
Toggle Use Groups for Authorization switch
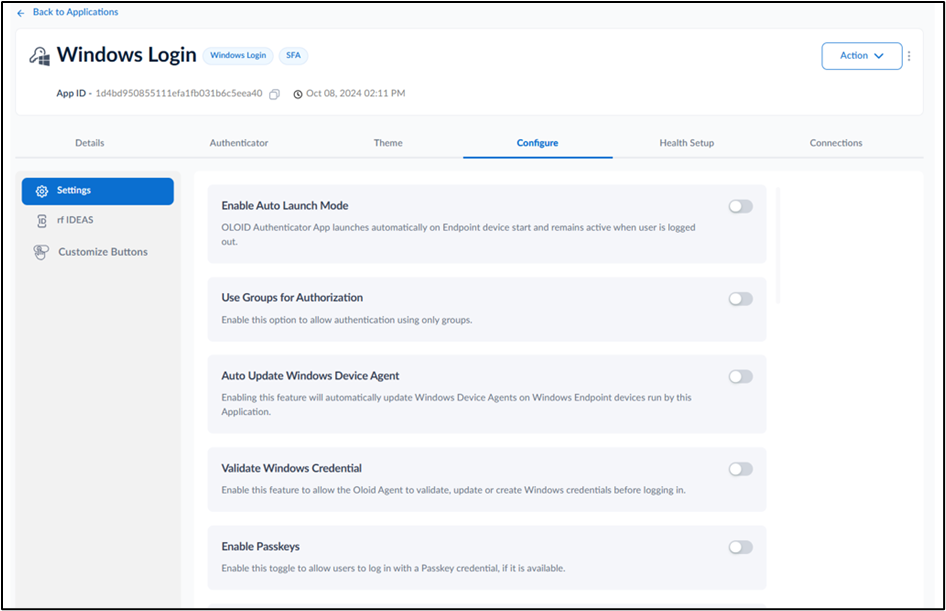740,299
